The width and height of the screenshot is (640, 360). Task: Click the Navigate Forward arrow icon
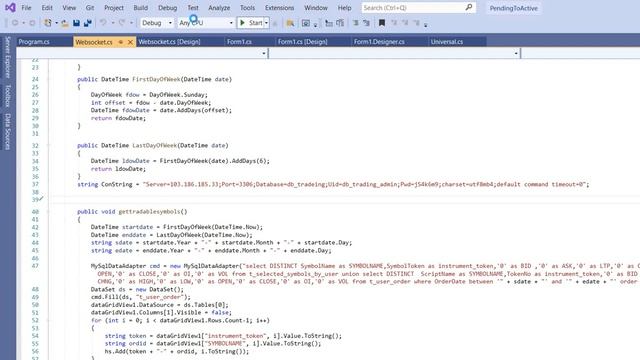(x=32, y=23)
